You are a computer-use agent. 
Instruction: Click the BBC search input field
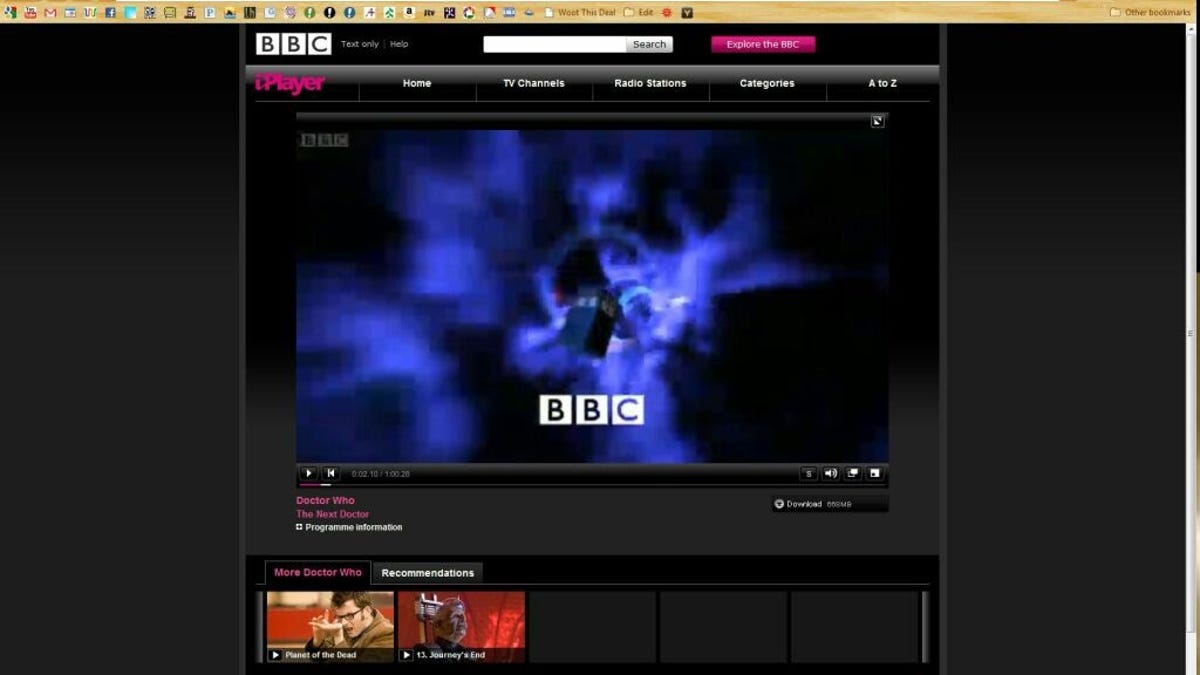[555, 44]
